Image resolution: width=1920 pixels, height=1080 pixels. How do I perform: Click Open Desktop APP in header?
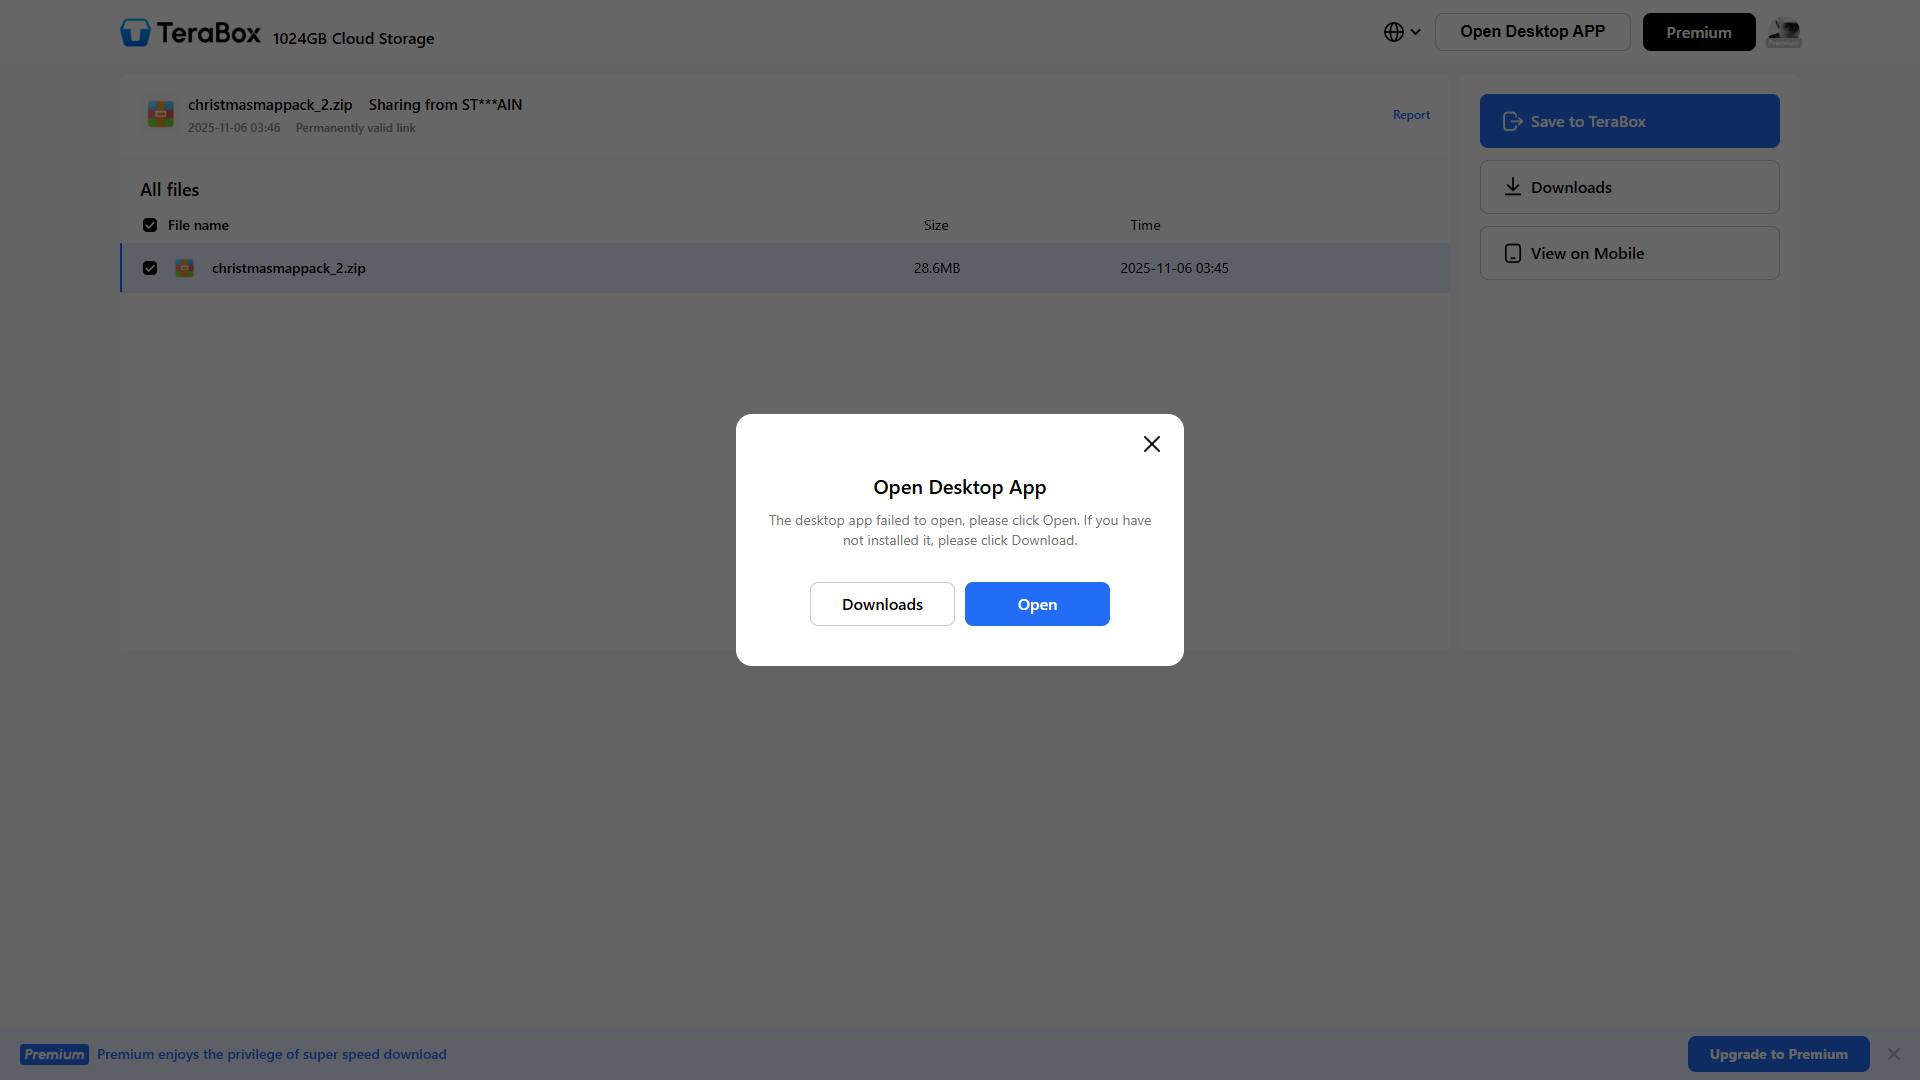1531,32
